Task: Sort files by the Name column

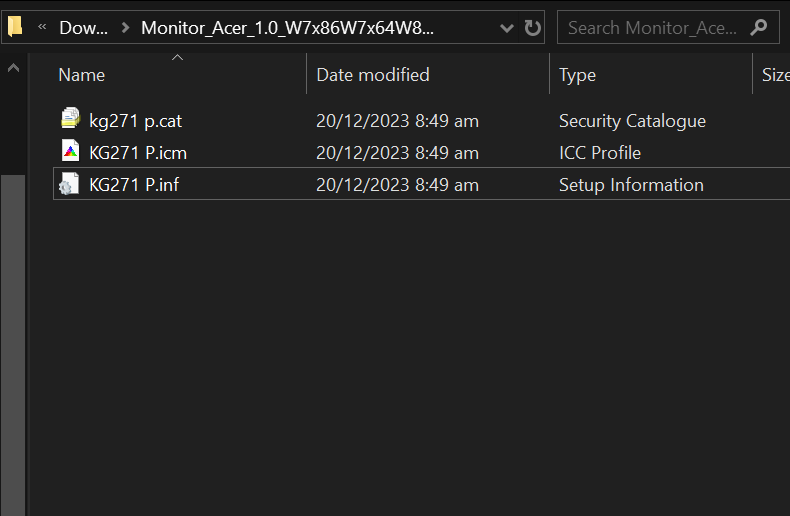Action: click(x=82, y=75)
